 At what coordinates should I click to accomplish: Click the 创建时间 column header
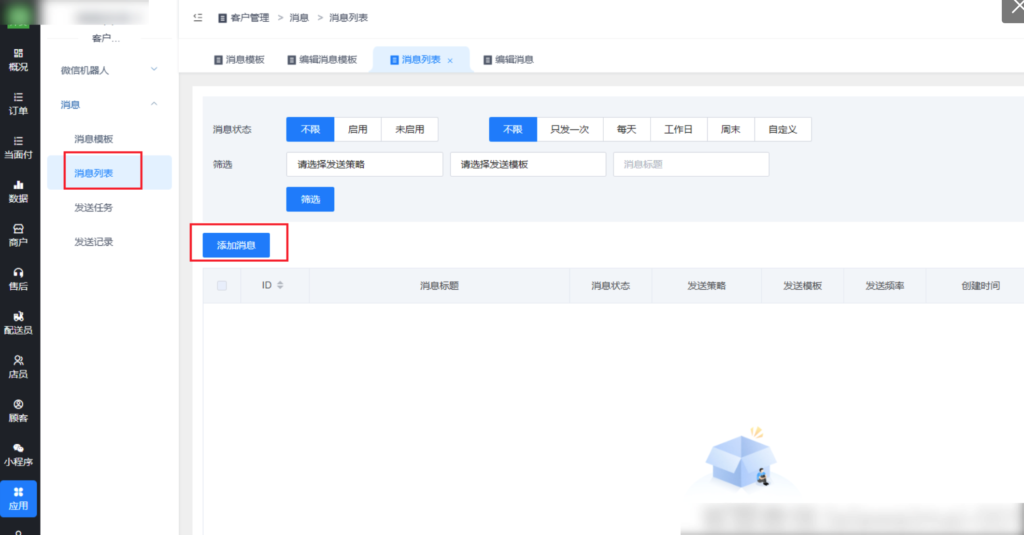(x=980, y=285)
